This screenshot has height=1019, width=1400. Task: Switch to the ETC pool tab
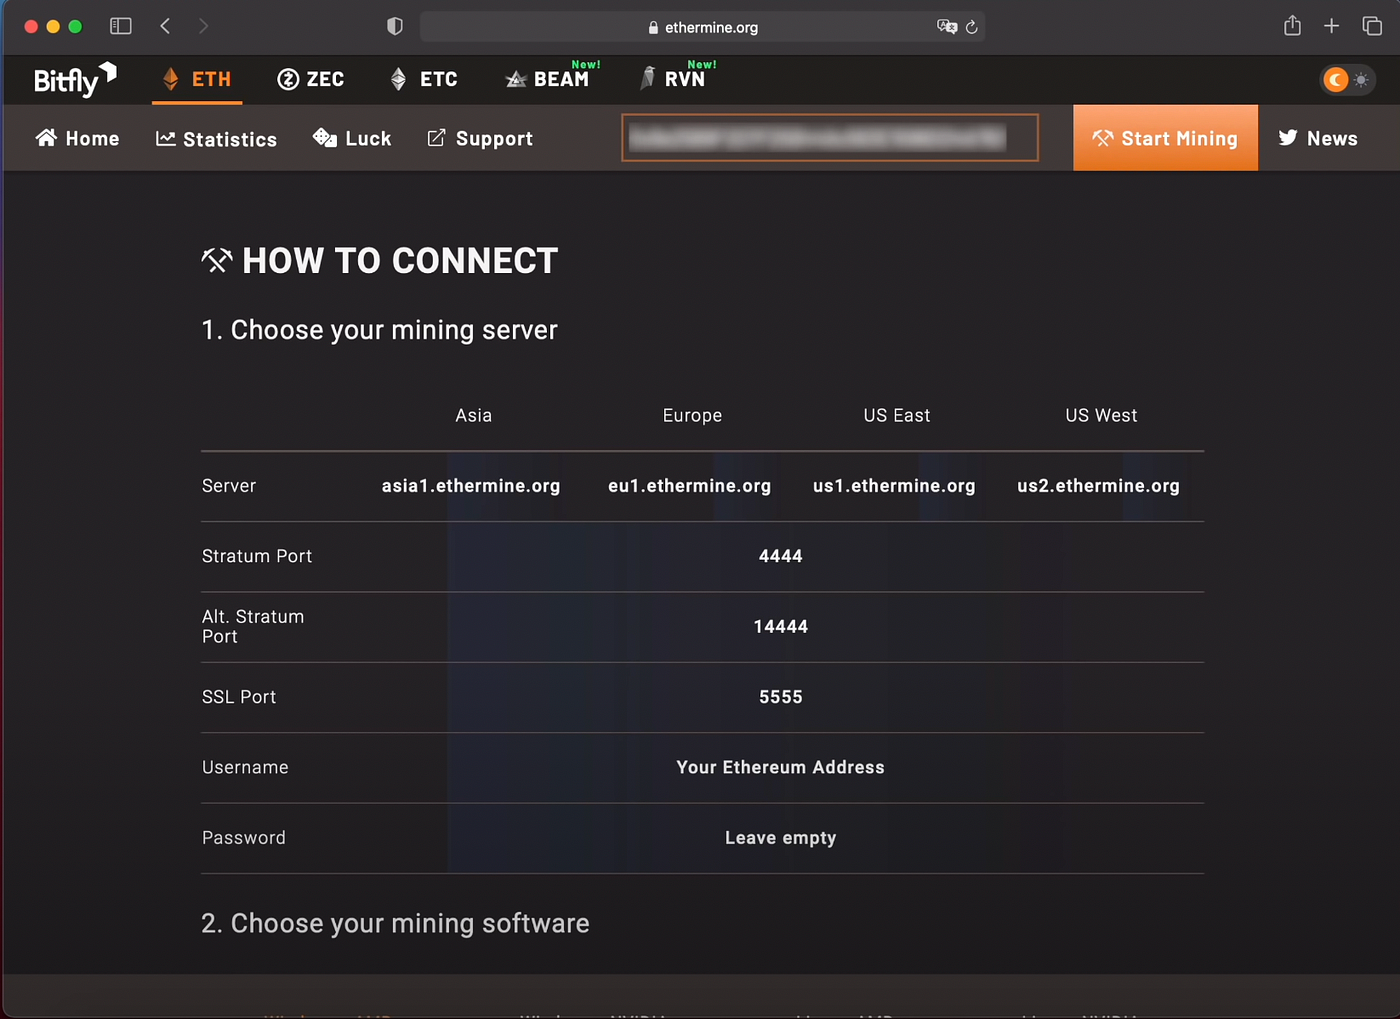(x=424, y=79)
